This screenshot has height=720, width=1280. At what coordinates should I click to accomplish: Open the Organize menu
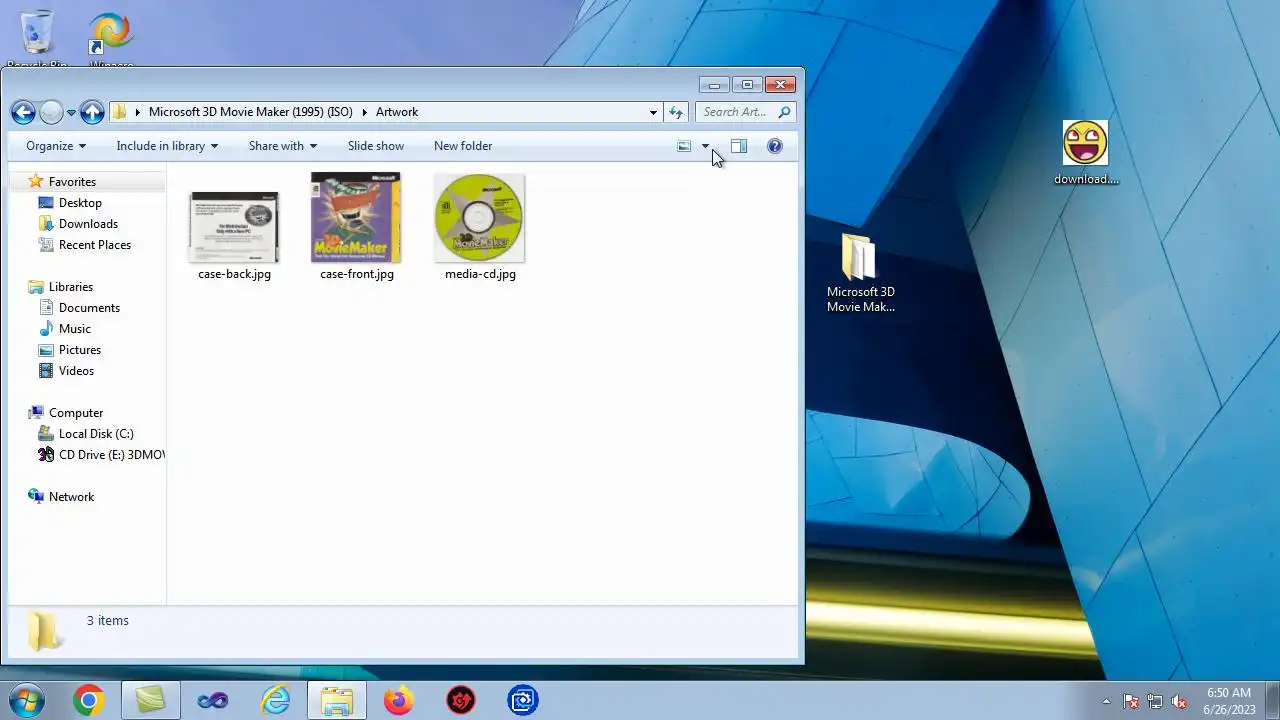click(56, 146)
